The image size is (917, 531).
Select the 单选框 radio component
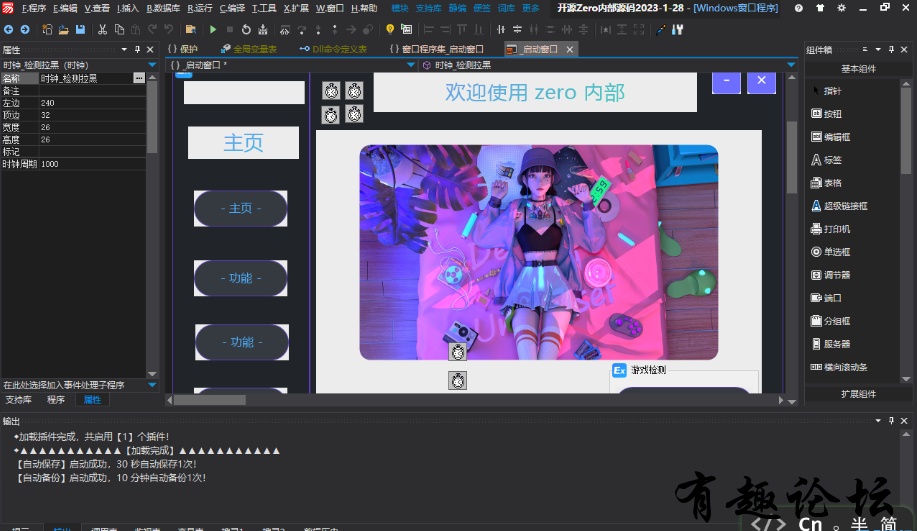pos(836,252)
